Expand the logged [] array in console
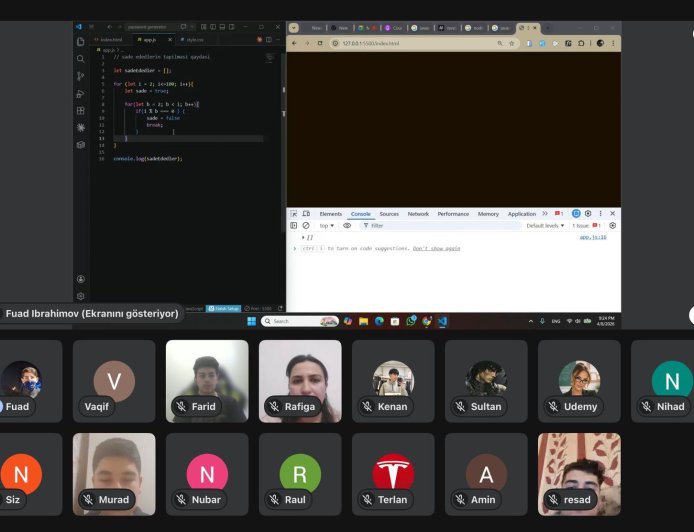Screen dimensions: 694x532 pos(303,238)
